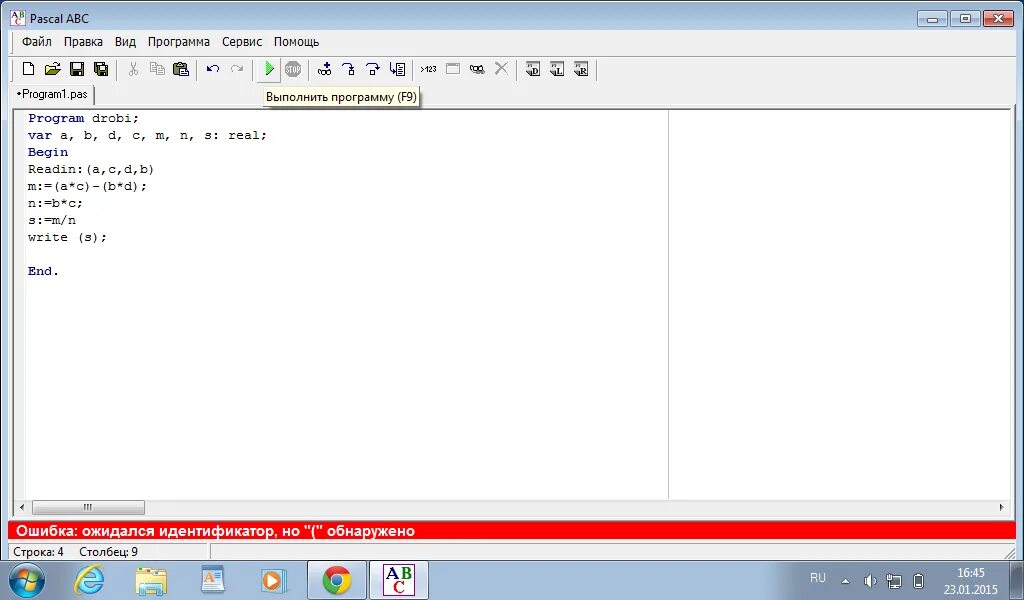The image size is (1024, 600).
Task: Click the toolbar icon labeled L
Action: pyautogui.click(x=557, y=69)
